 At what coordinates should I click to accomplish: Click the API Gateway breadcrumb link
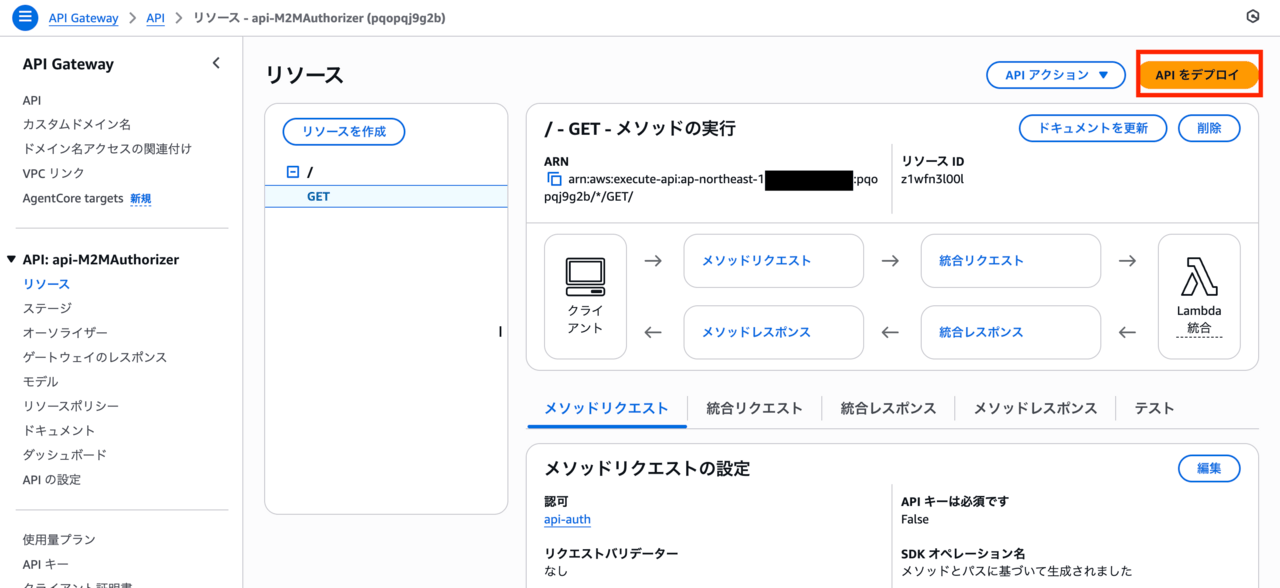pyautogui.click(x=83, y=18)
